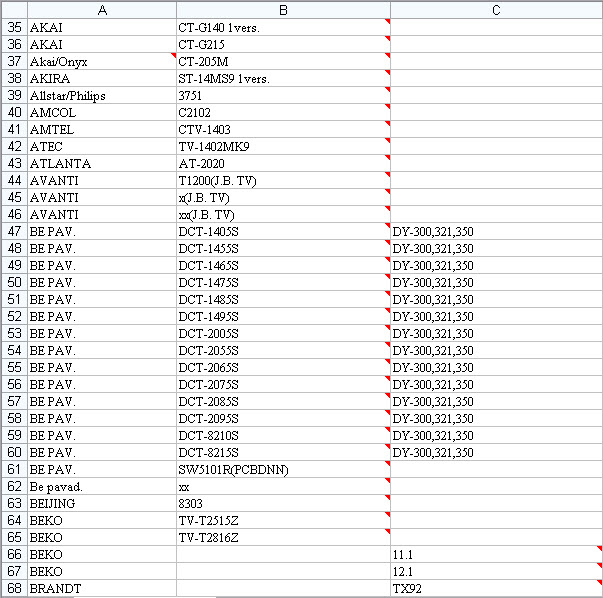Click row 35 header

coord(14,27)
